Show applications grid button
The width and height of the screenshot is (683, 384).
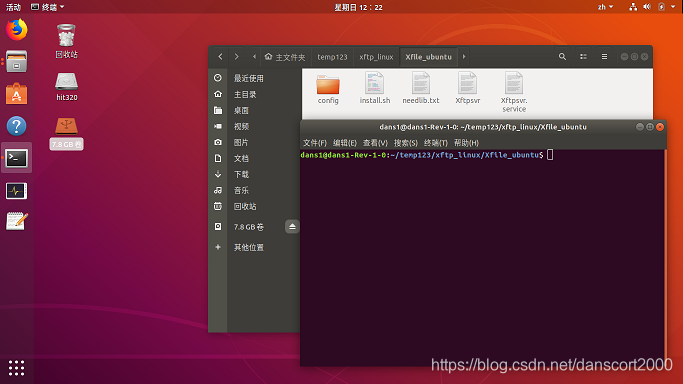(17, 368)
